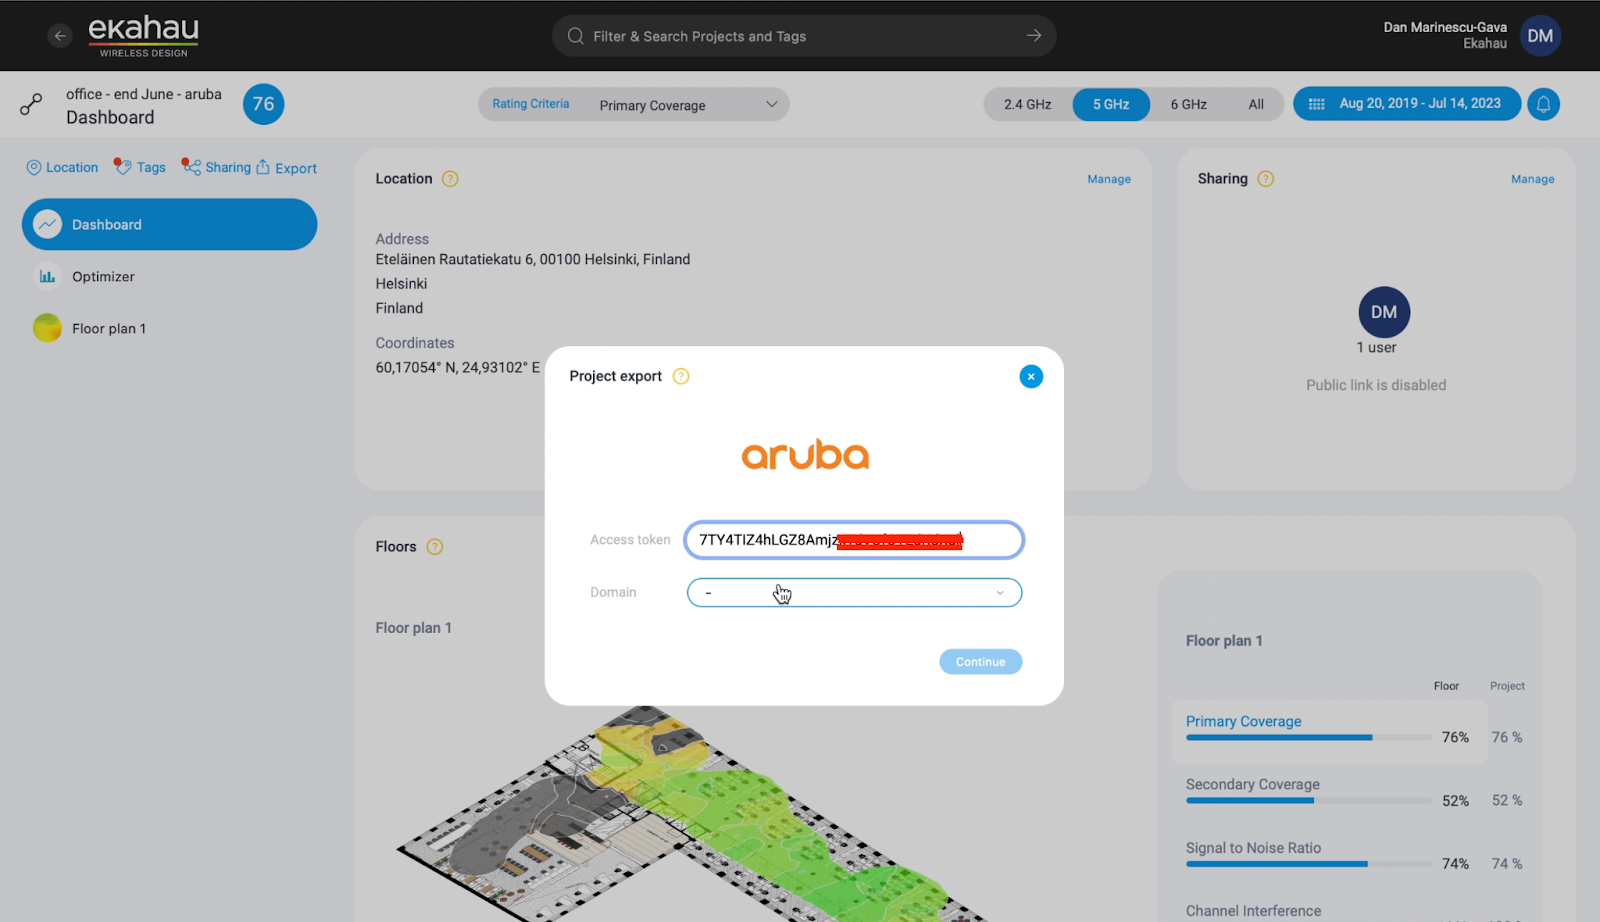Select the 6 GHz band
Image resolution: width=1600 pixels, height=922 pixels.
pyautogui.click(x=1188, y=104)
